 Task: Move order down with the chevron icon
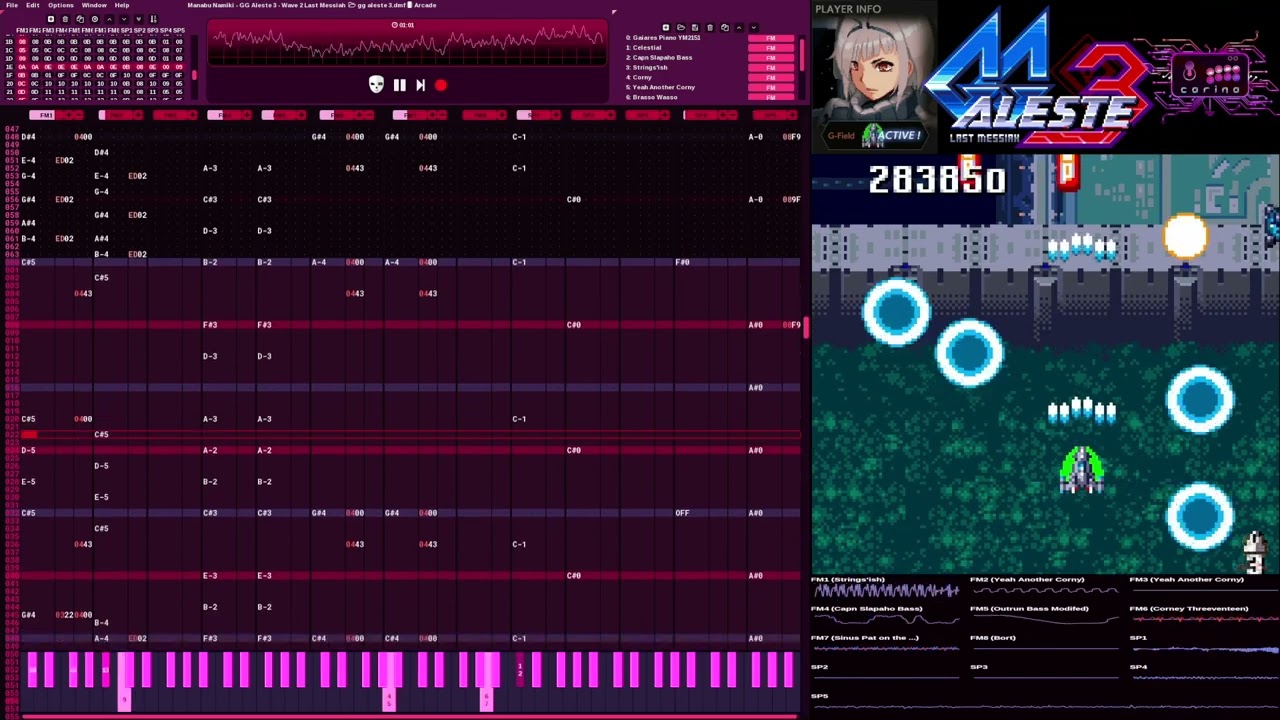[x=124, y=19]
